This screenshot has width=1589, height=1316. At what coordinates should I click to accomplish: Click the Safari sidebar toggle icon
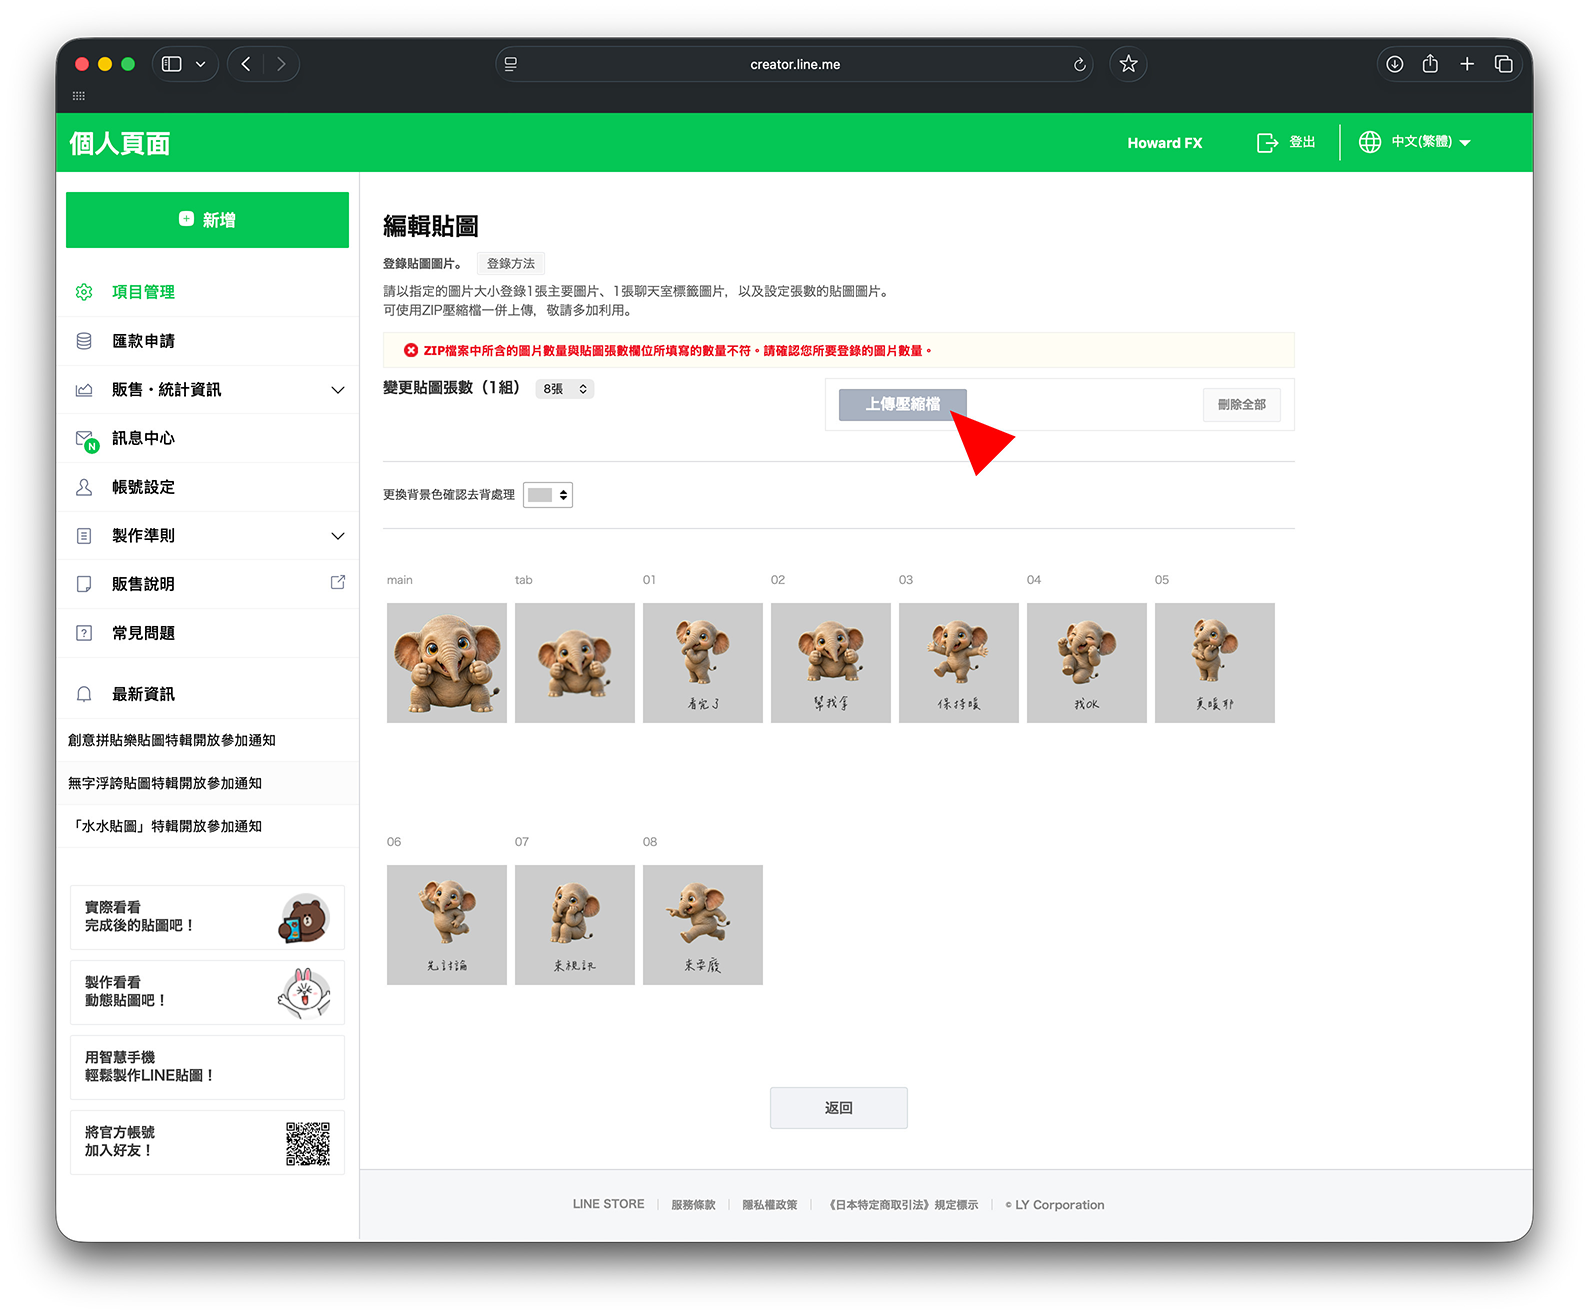click(x=172, y=64)
